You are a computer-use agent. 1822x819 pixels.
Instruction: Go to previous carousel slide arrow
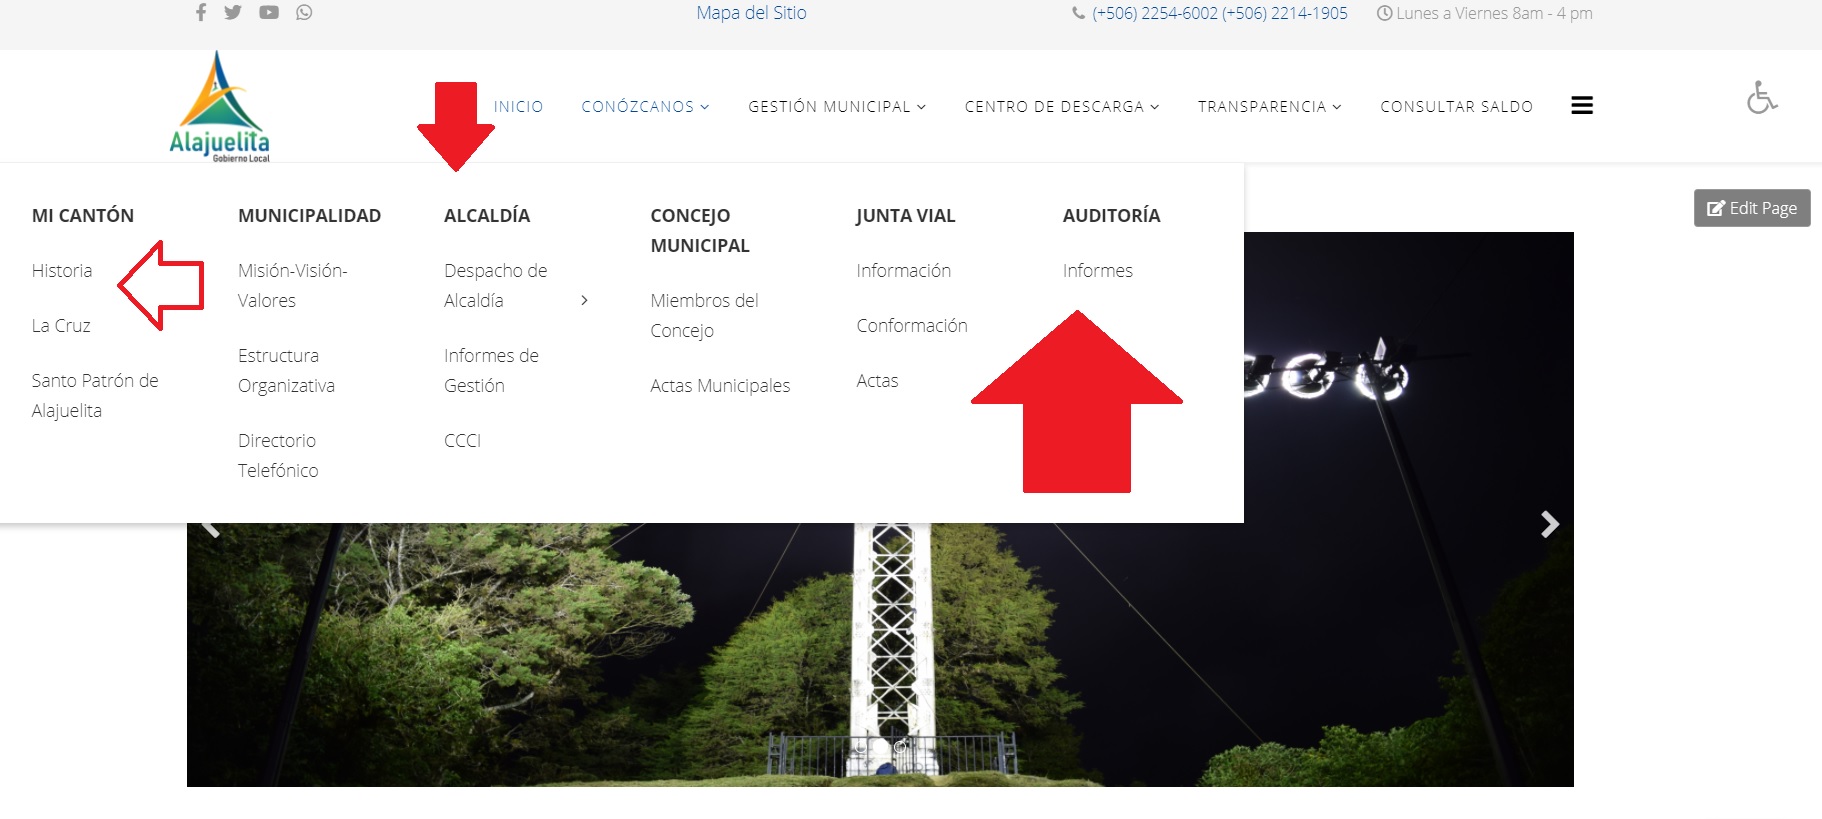[x=210, y=527]
